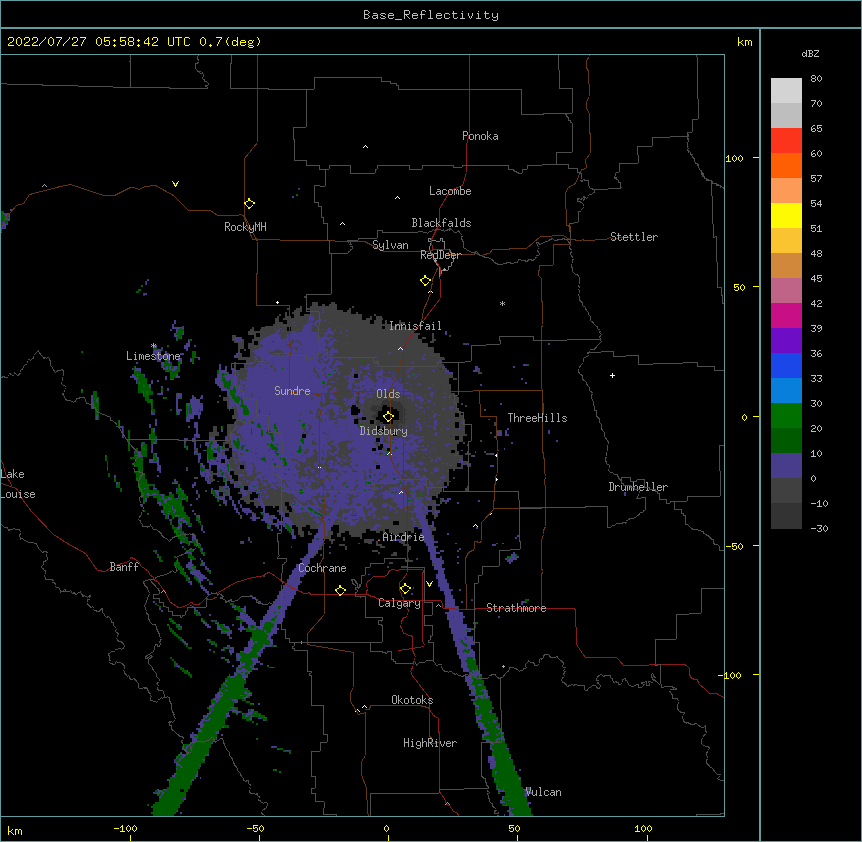Select the Airdrie label
Image resolution: width=862 pixels, height=842 pixels.
point(404,537)
